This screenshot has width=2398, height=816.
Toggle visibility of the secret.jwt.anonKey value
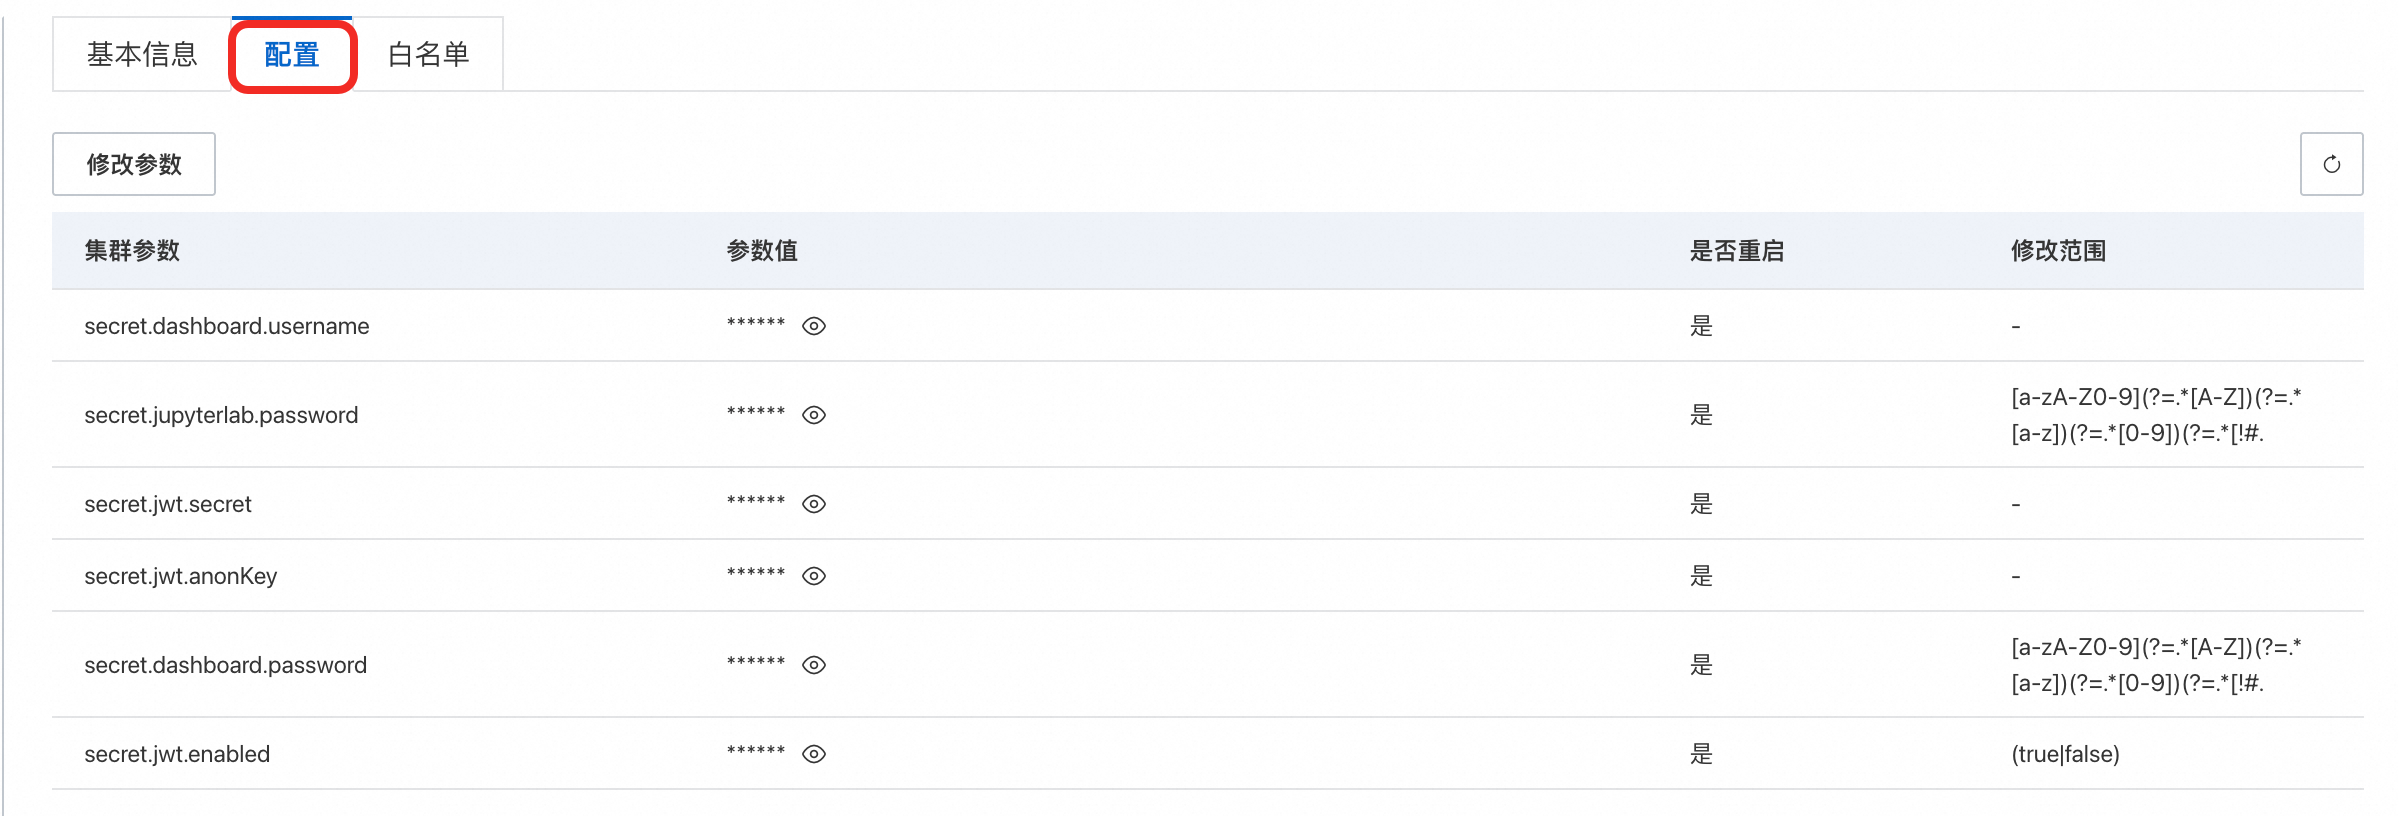(814, 576)
